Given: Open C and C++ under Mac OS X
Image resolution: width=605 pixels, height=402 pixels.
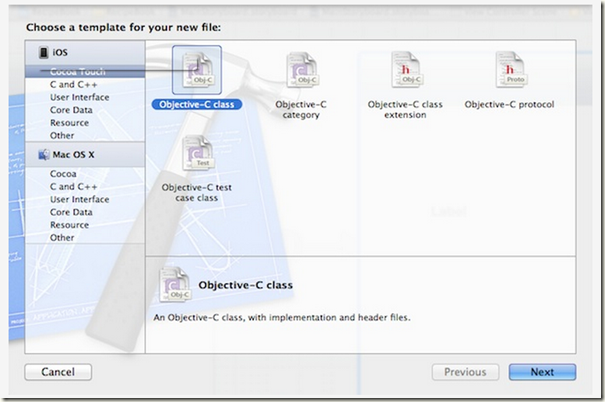Looking at the screenshot, I should 73,186.
